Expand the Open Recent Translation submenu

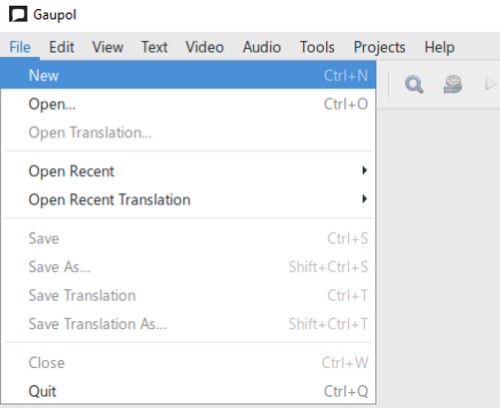188,200
